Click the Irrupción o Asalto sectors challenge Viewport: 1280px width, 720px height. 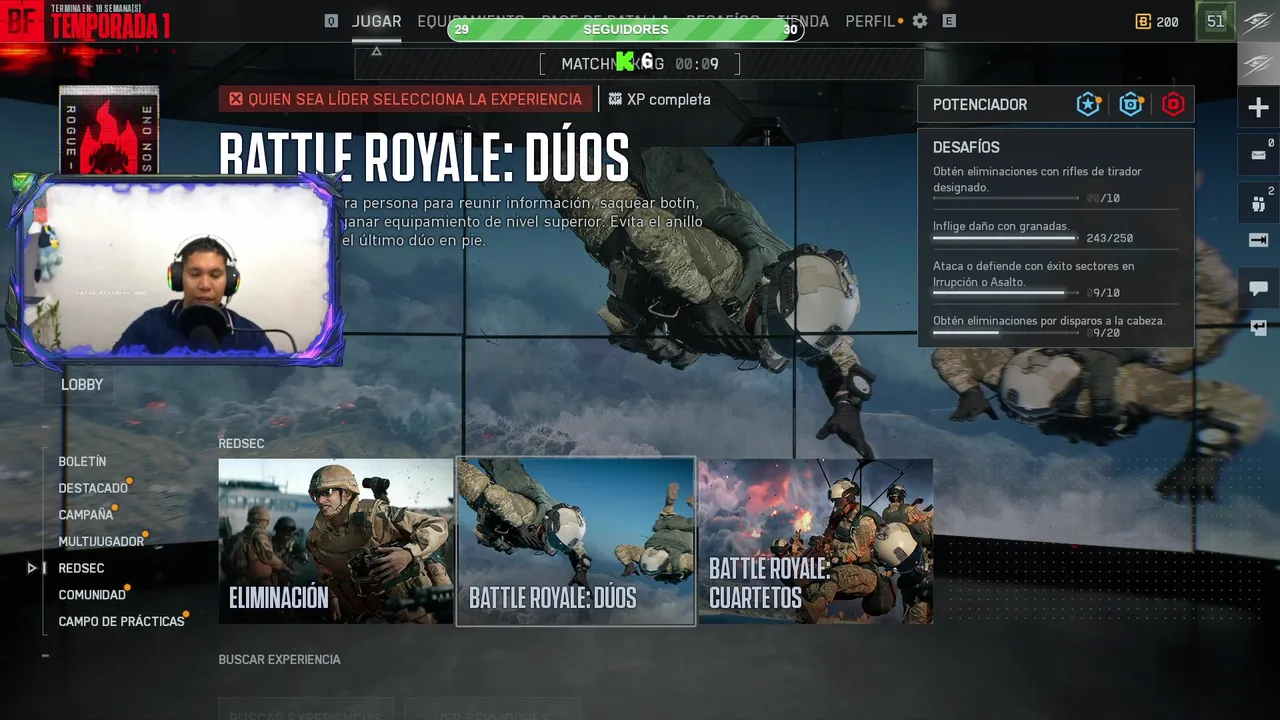1034,274
